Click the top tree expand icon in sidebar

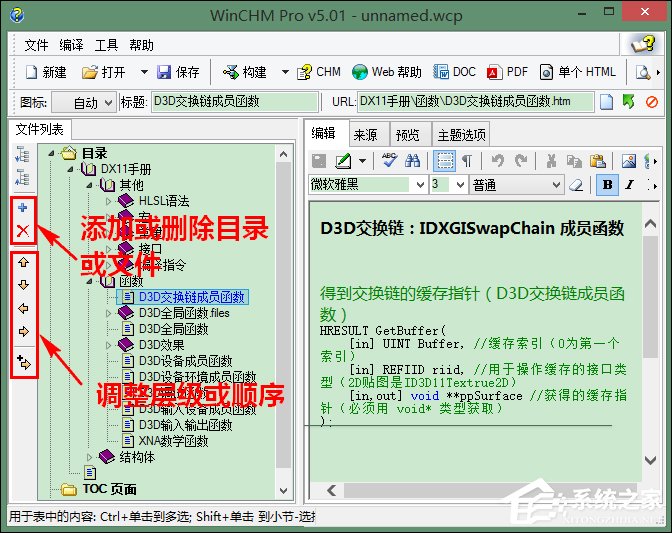[x=22, y=154]
